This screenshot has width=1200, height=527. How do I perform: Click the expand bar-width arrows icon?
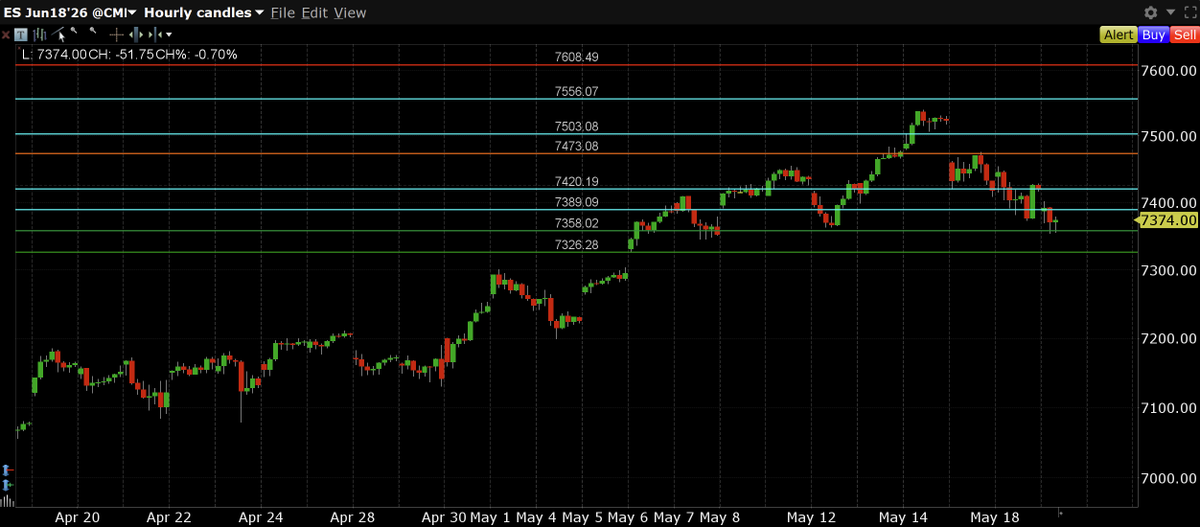point(136,34)
